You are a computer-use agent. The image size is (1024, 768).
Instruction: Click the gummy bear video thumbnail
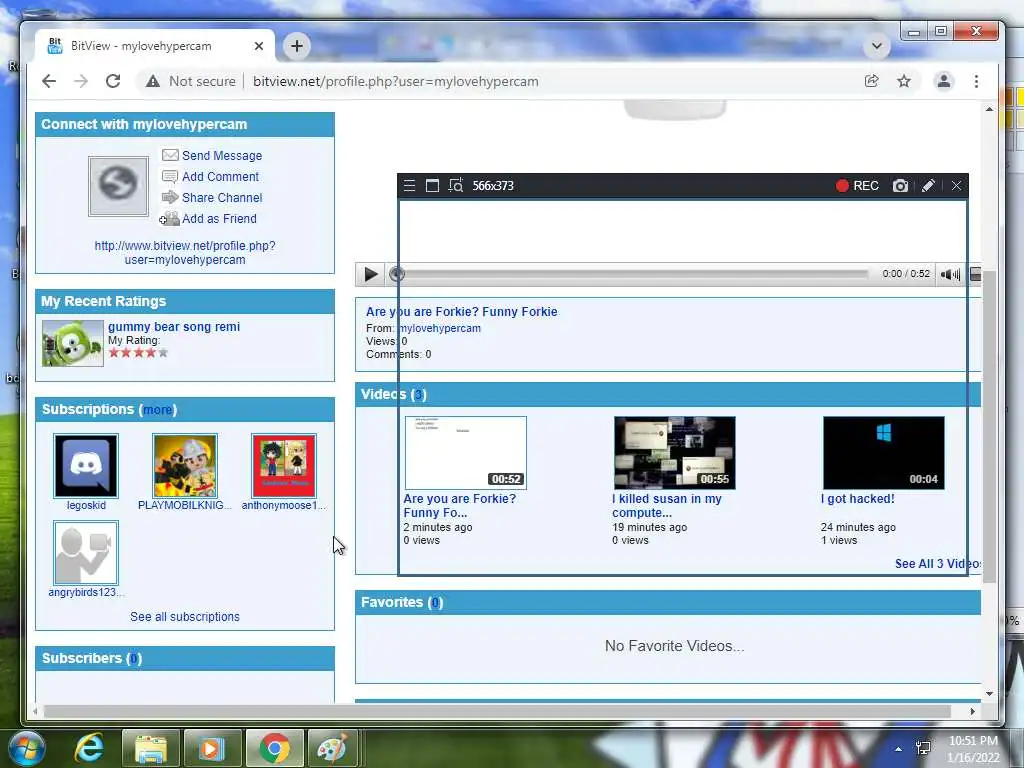coord(72,343)
